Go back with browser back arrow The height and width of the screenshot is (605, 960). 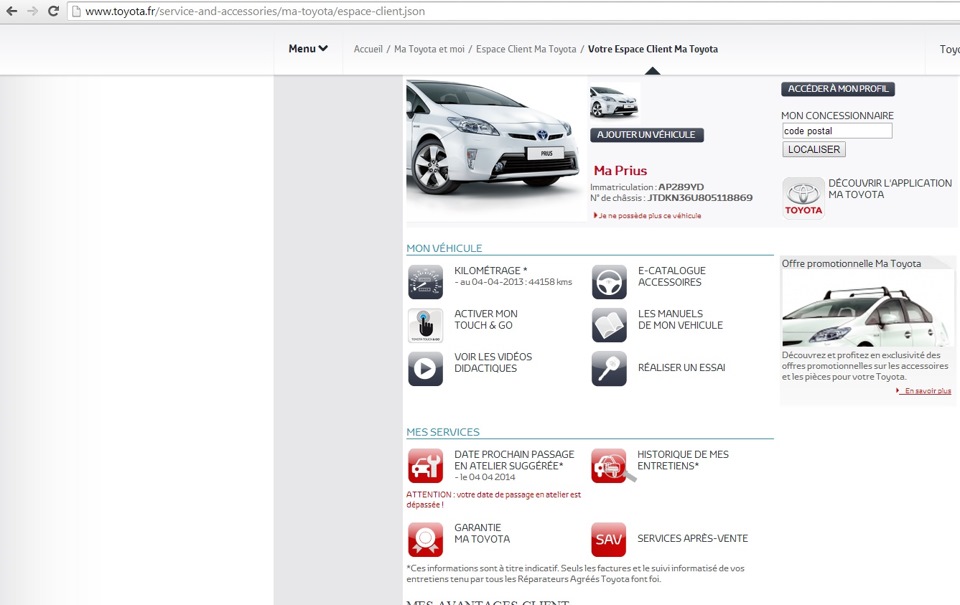coord(12,11)
